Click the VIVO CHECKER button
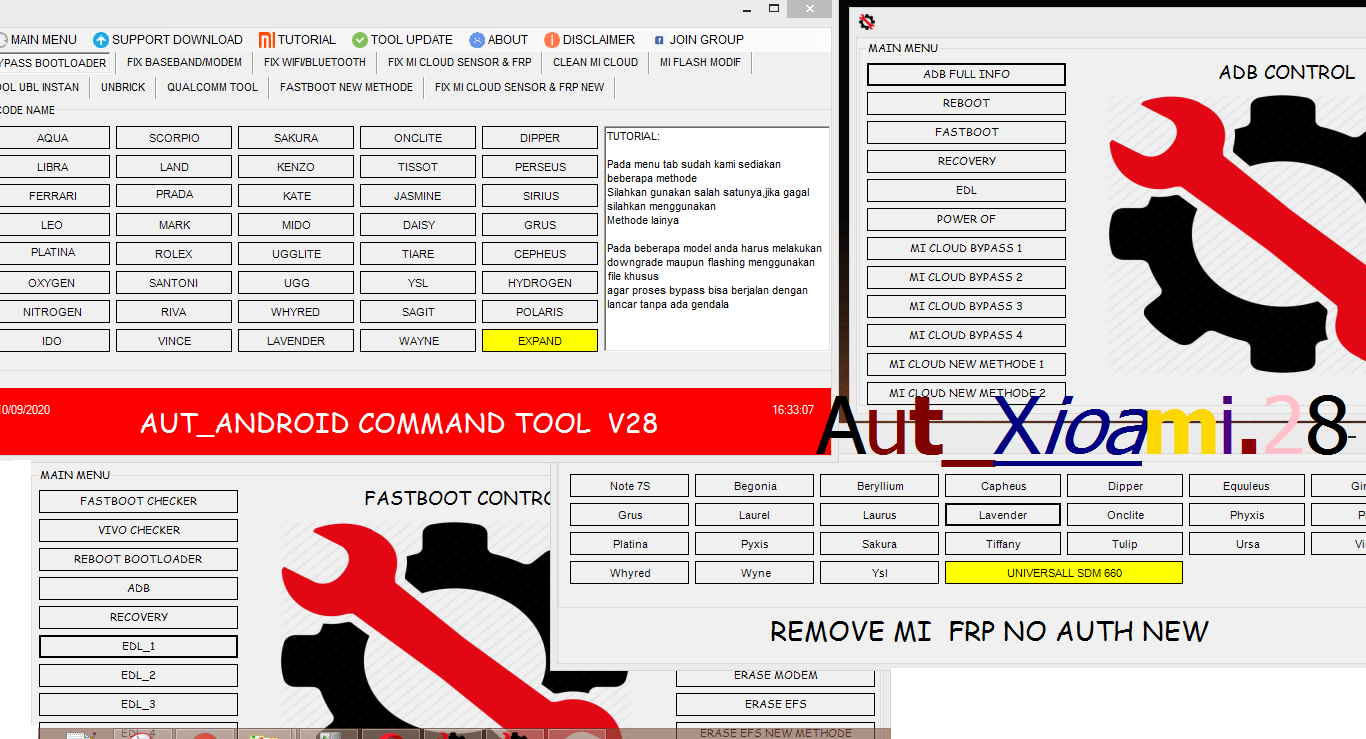The image size is (1366, 739). tap(138, 530)
